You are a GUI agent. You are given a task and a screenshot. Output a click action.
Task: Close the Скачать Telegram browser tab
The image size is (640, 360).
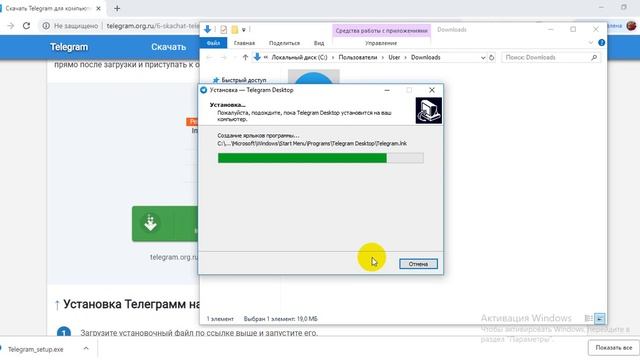coord(98,8)
